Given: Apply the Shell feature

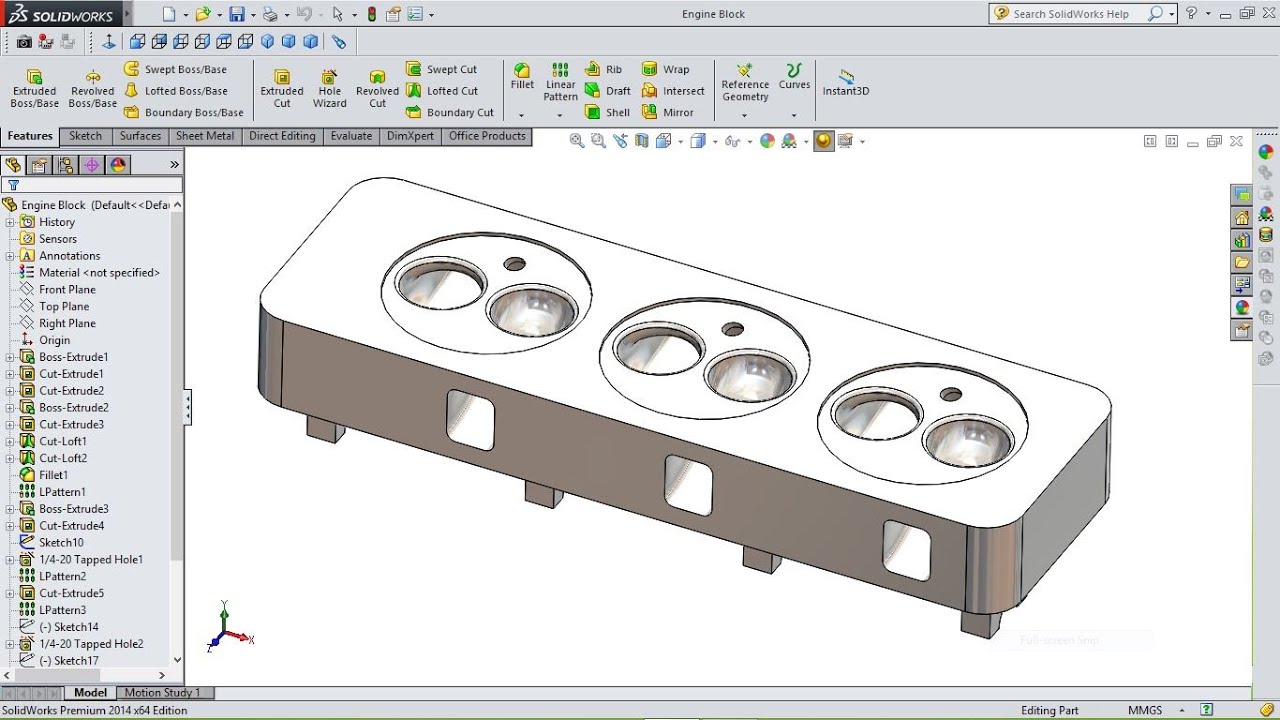Looking at the screenshot, I should (x=607, y=112).
